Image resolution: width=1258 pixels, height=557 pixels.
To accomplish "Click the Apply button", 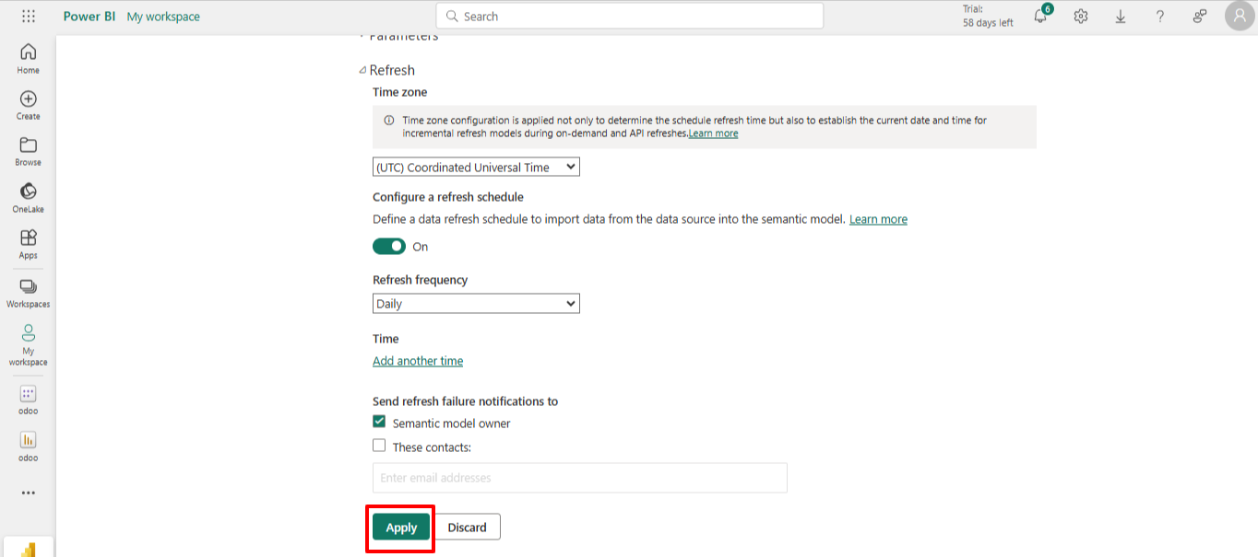I will point(401,527).
